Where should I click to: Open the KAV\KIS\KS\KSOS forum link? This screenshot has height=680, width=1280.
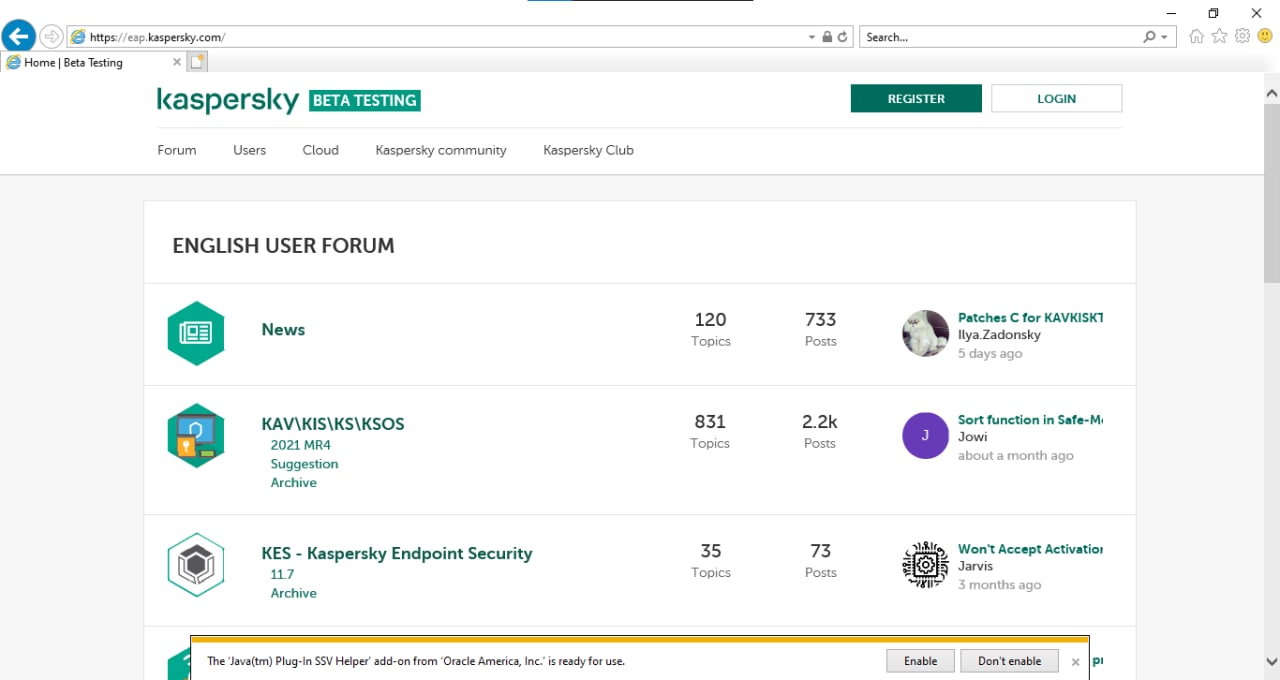tap(333, 424)
